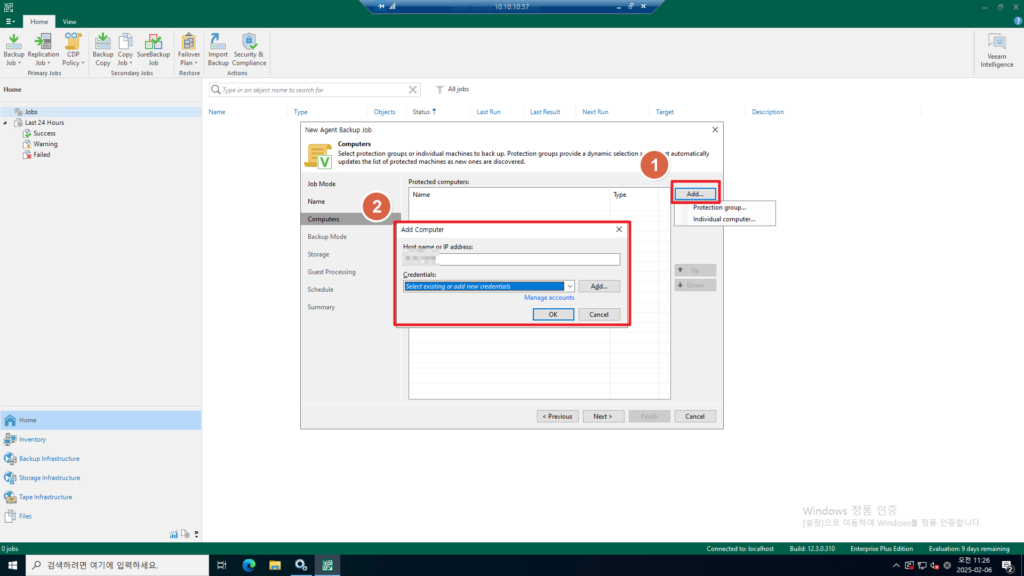The width and height of the screenshot is (1024, 576).
Task: Open Security & Compliance analyzer
Action: pyautogui.click(x=249, y=50)
